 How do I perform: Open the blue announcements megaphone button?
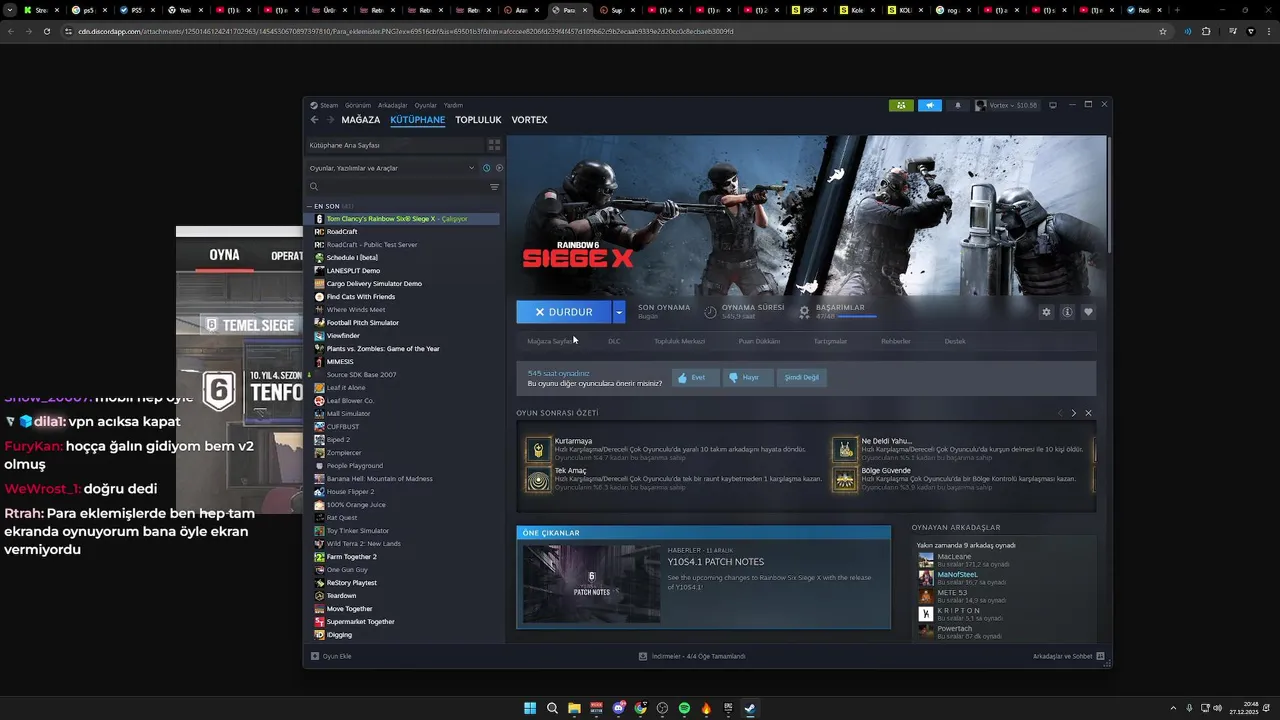point(930,105)
